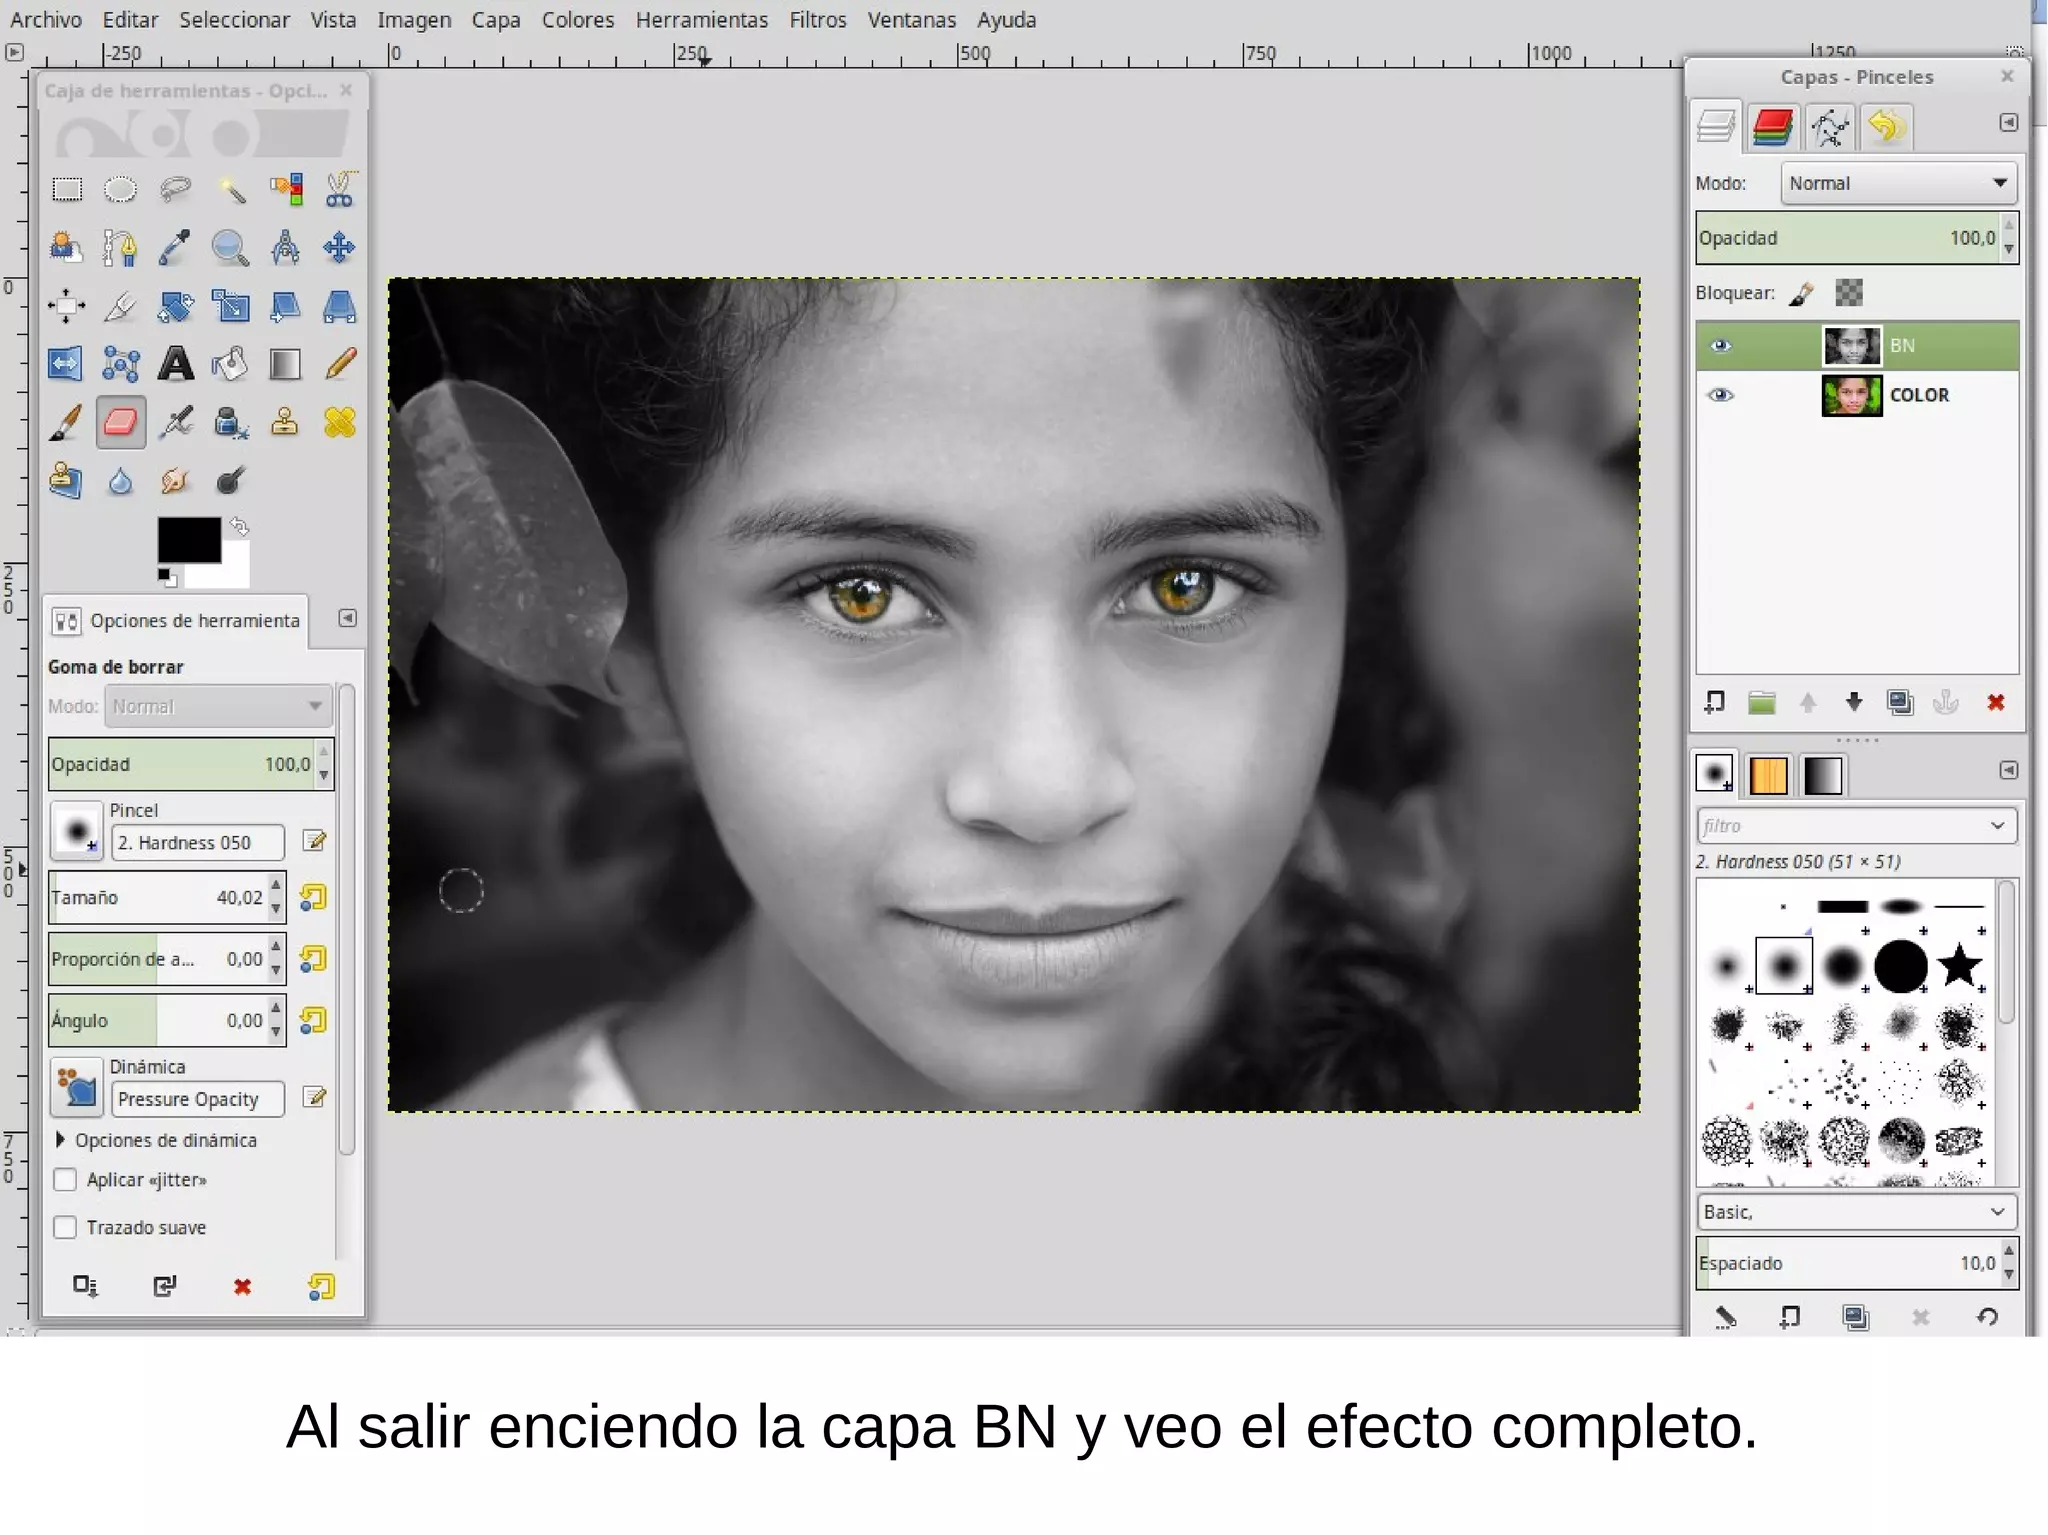Screen dimensions: 2048x1535
Task: Open layers dock configuration menu arrow
Action: [x=2009, y=122]
